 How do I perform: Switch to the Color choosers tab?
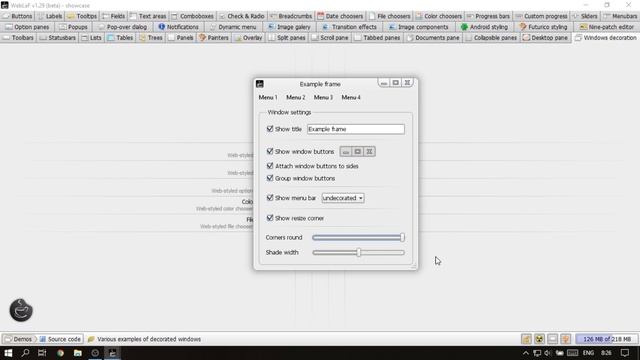click(439, 16)
